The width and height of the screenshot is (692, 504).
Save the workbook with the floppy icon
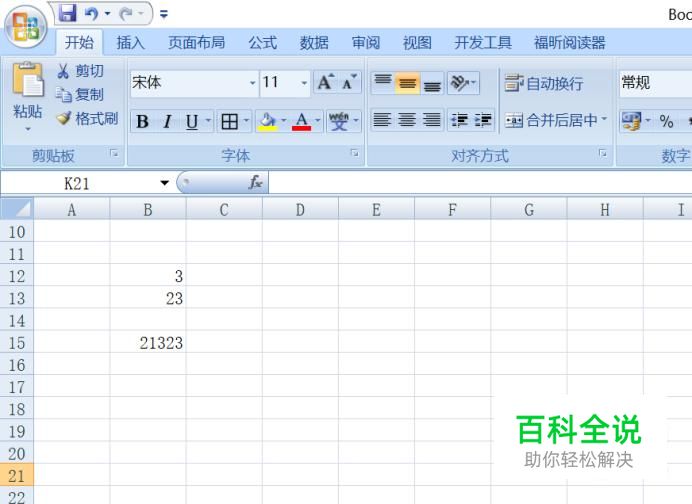[68, 13]
